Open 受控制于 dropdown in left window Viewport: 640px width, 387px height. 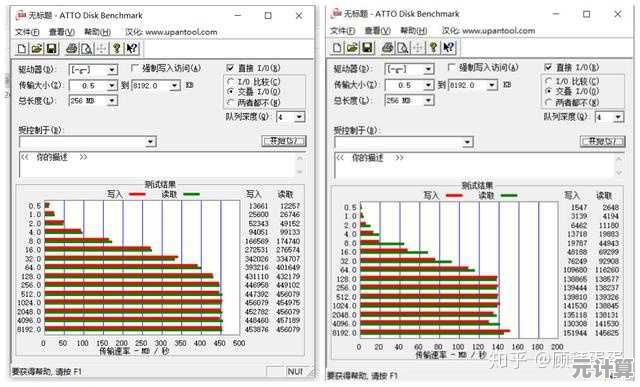pos(151,142)
